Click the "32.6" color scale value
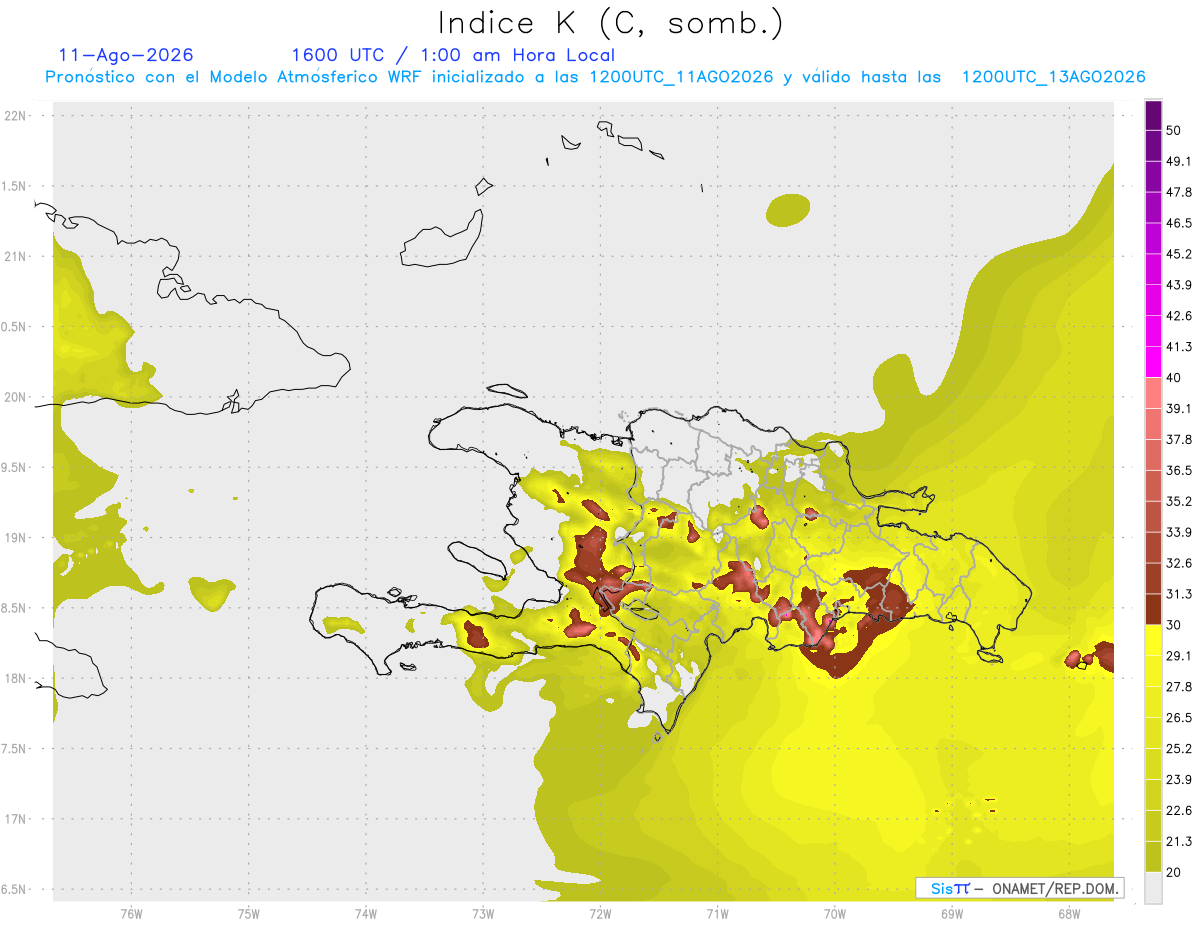Image resolution: width=1200 pixels, height=927 pixels. (1179, 563)
